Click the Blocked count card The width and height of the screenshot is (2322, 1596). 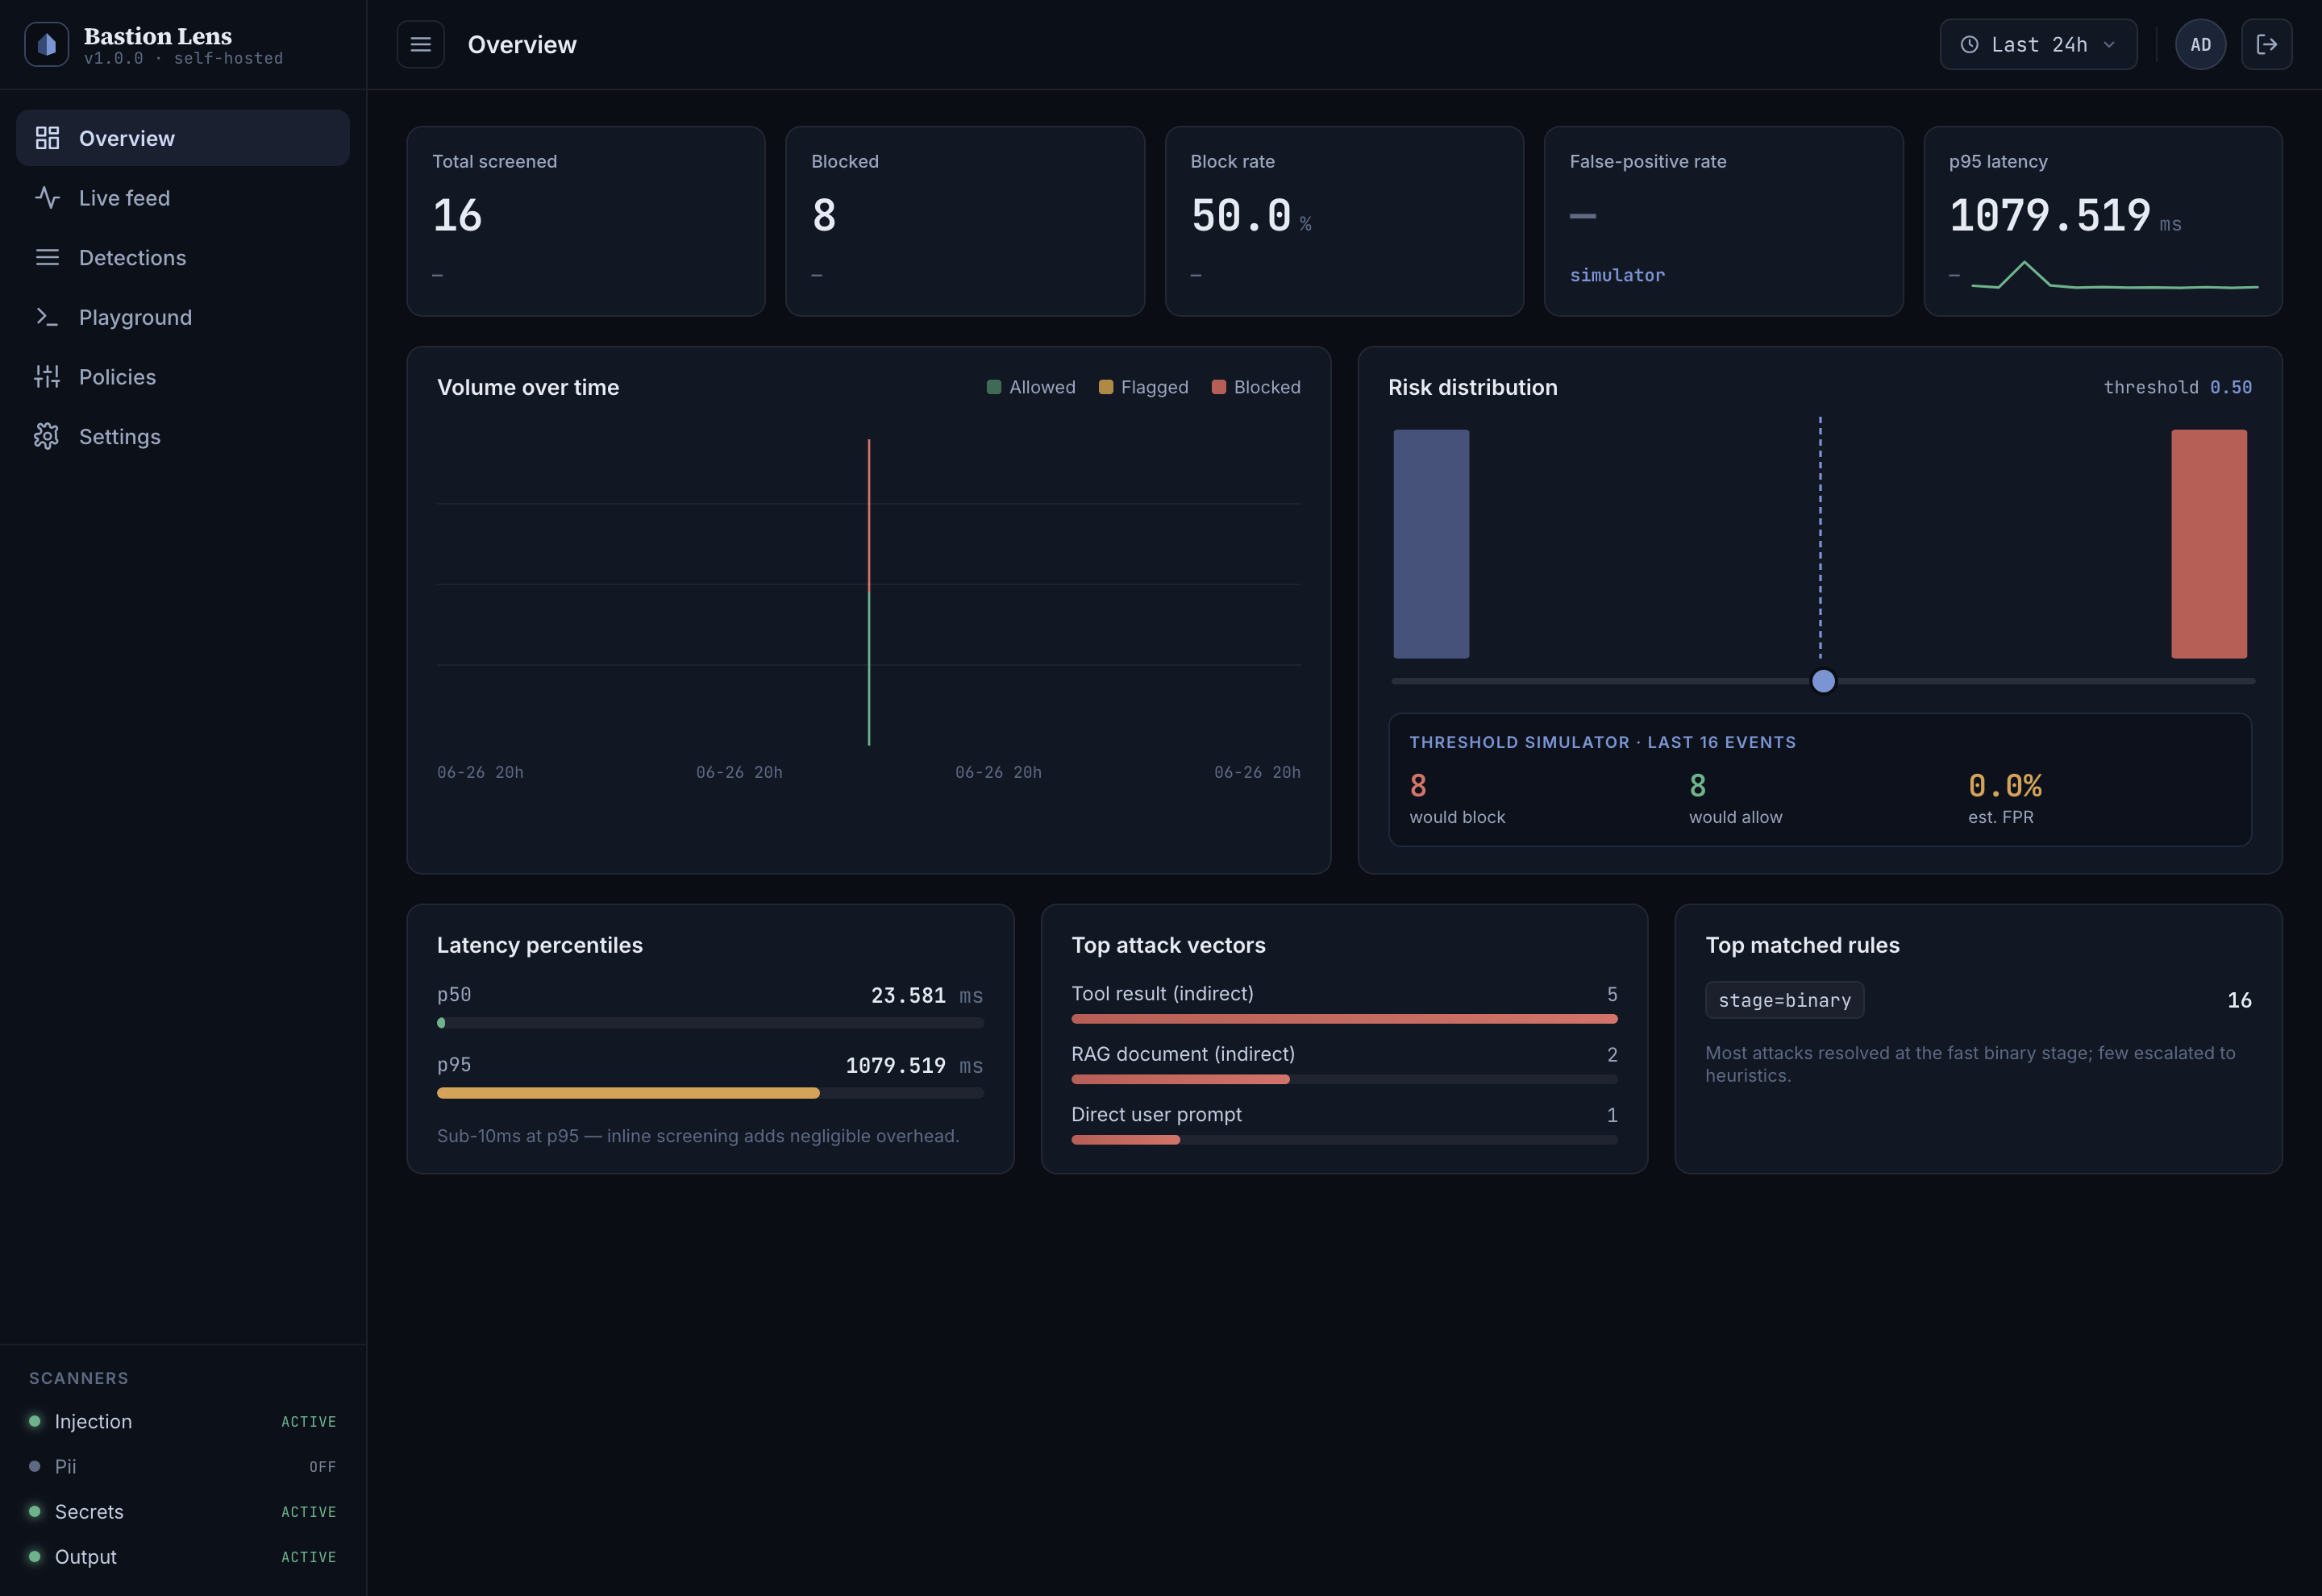point(965,221)
